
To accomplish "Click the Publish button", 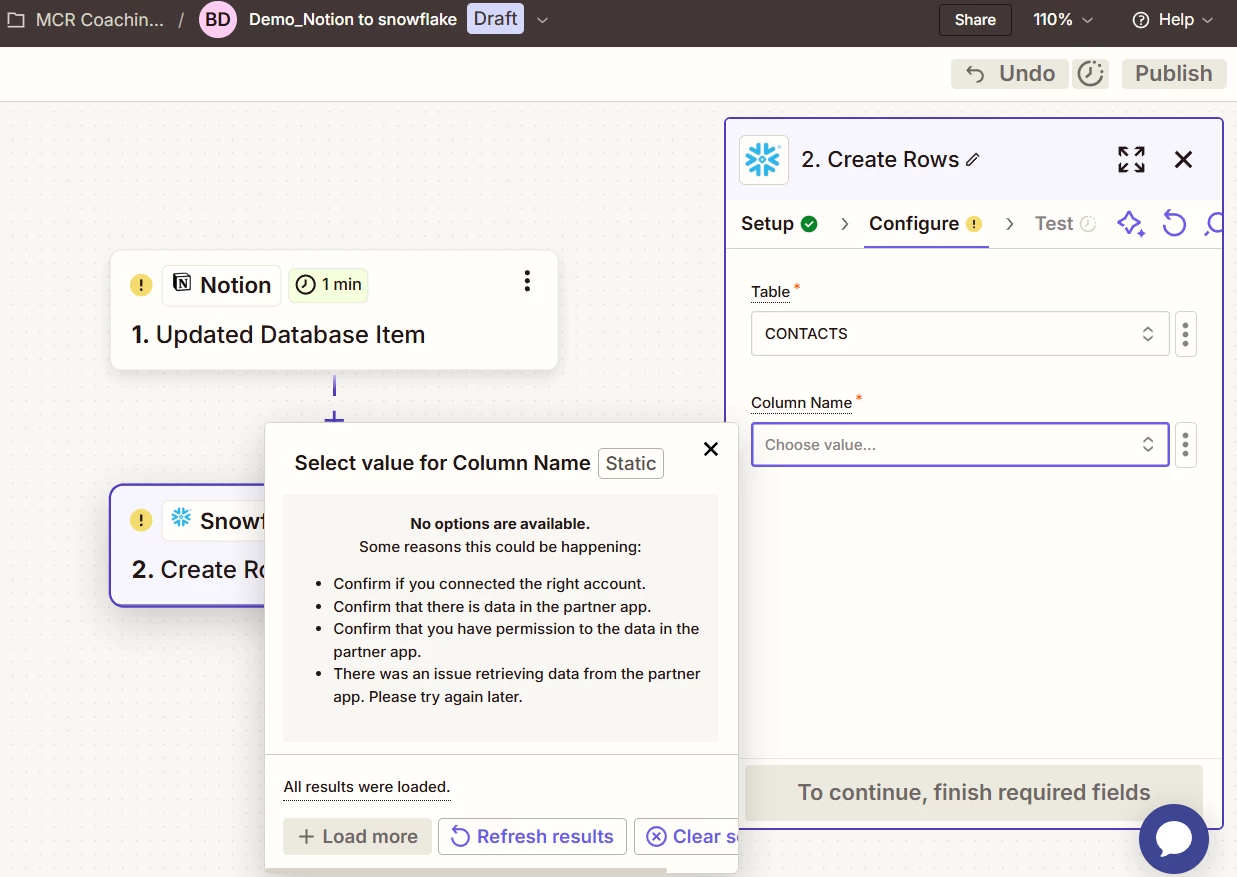I will tap(1174, 74).
